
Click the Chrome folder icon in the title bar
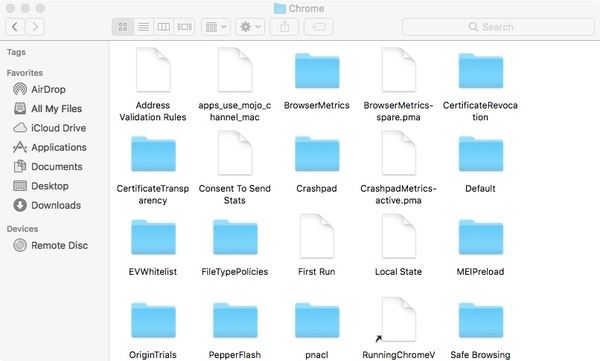280,8
